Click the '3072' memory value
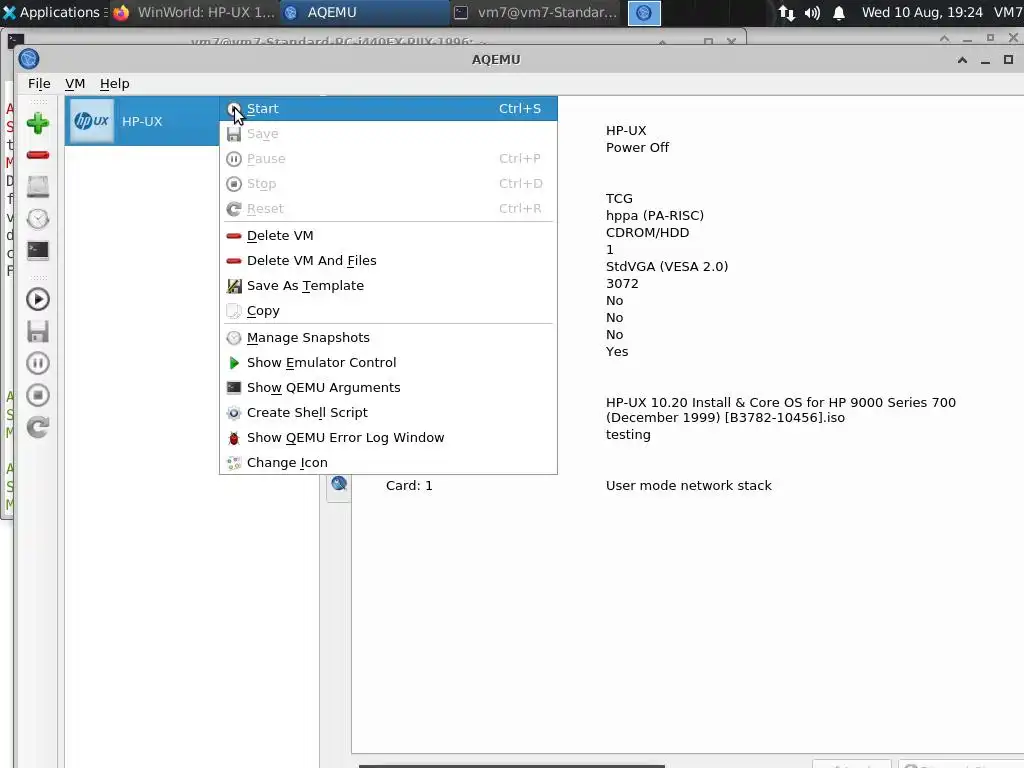Screen dimensions: 1024x768 [622, 283]
